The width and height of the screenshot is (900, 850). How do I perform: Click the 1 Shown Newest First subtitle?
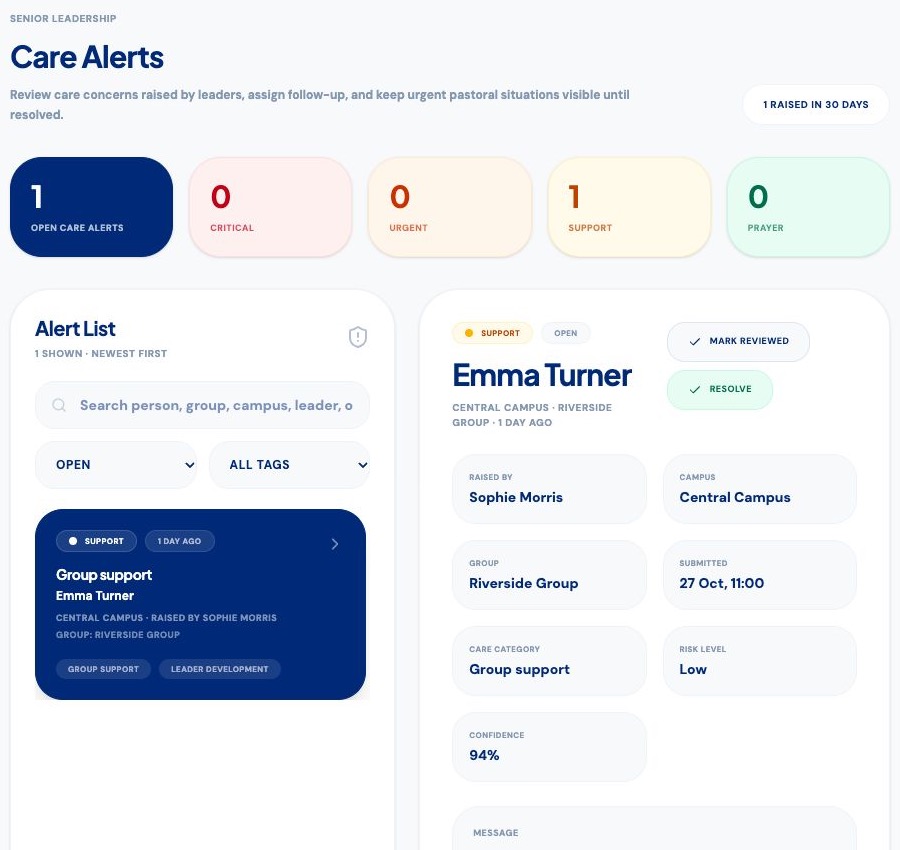(x=101, y=354)
